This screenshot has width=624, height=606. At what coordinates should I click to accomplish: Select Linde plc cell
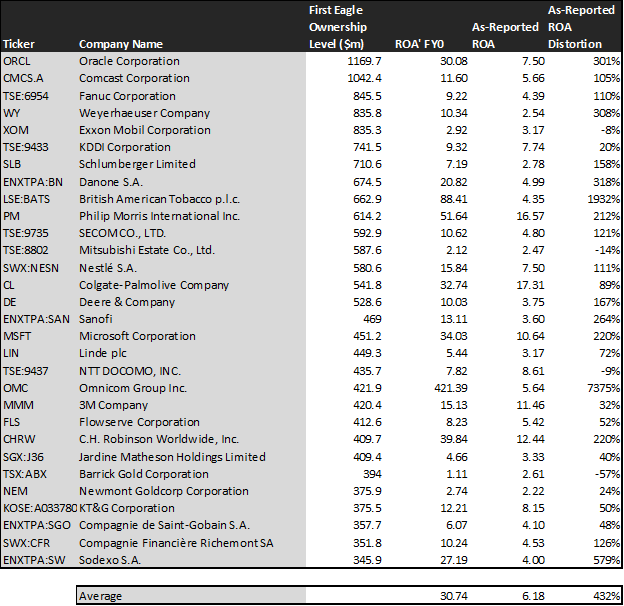[103, 353]
